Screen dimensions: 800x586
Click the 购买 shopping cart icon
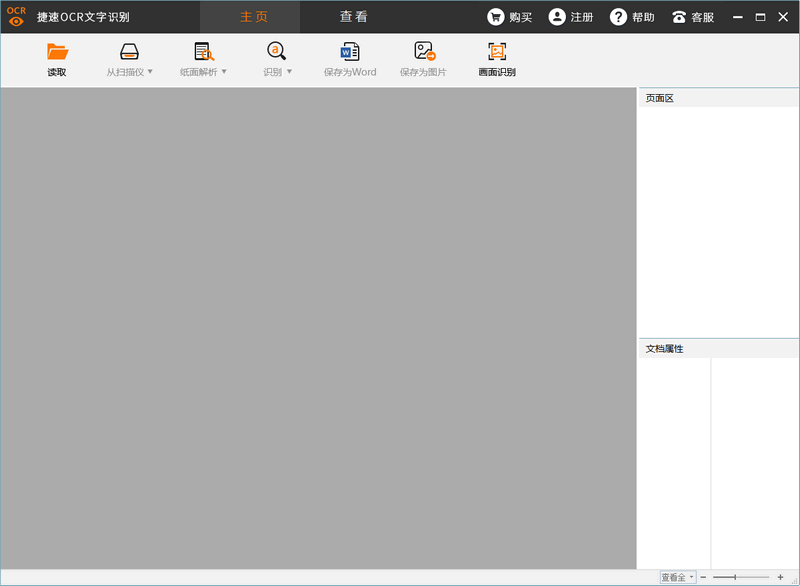(x=495, y=17)
